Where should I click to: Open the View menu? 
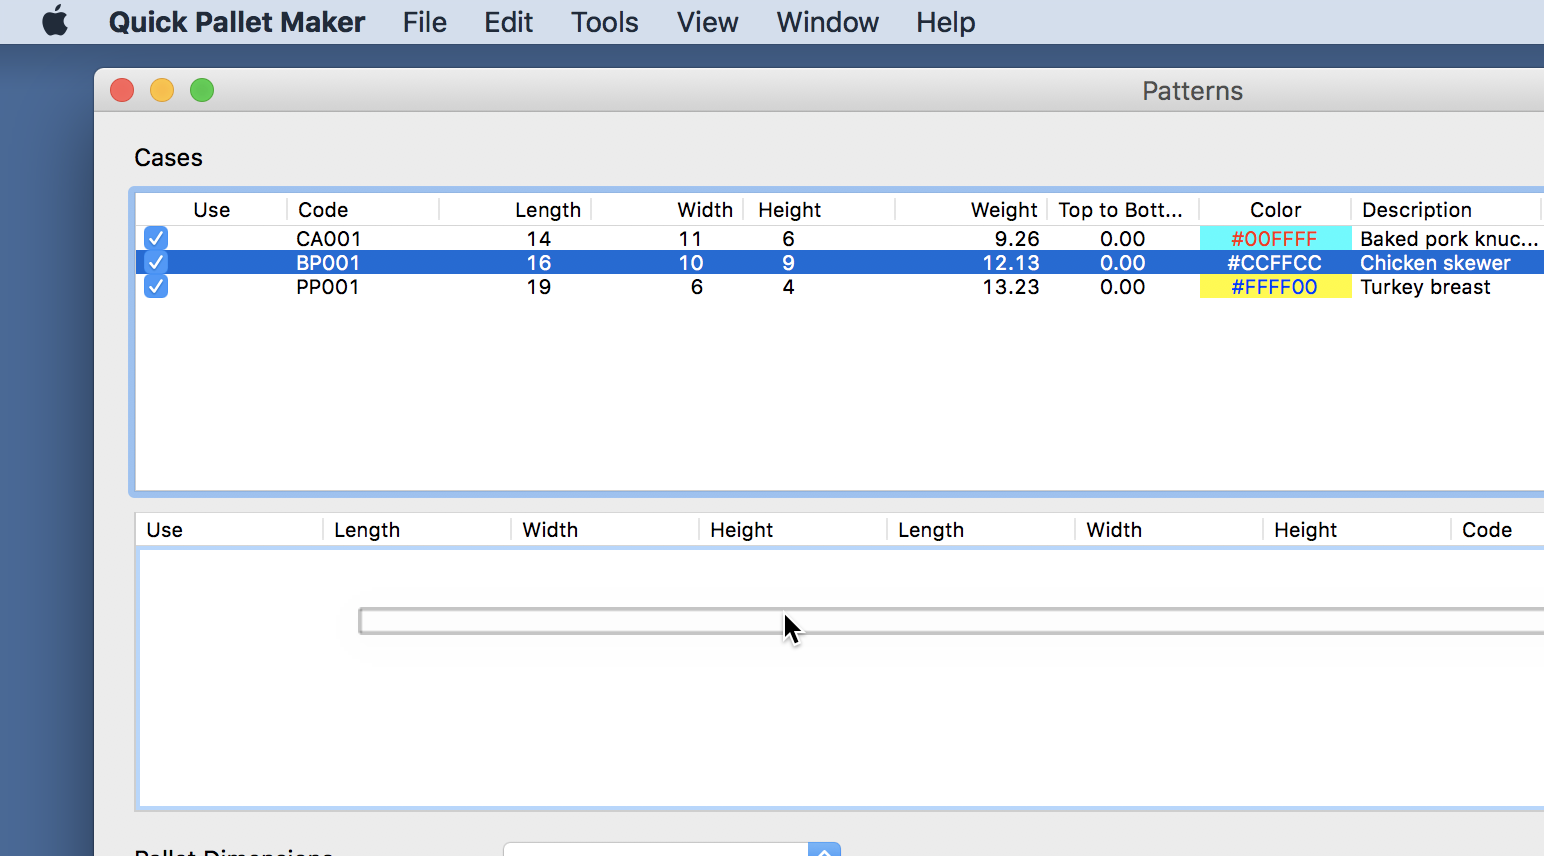[708, 22]
